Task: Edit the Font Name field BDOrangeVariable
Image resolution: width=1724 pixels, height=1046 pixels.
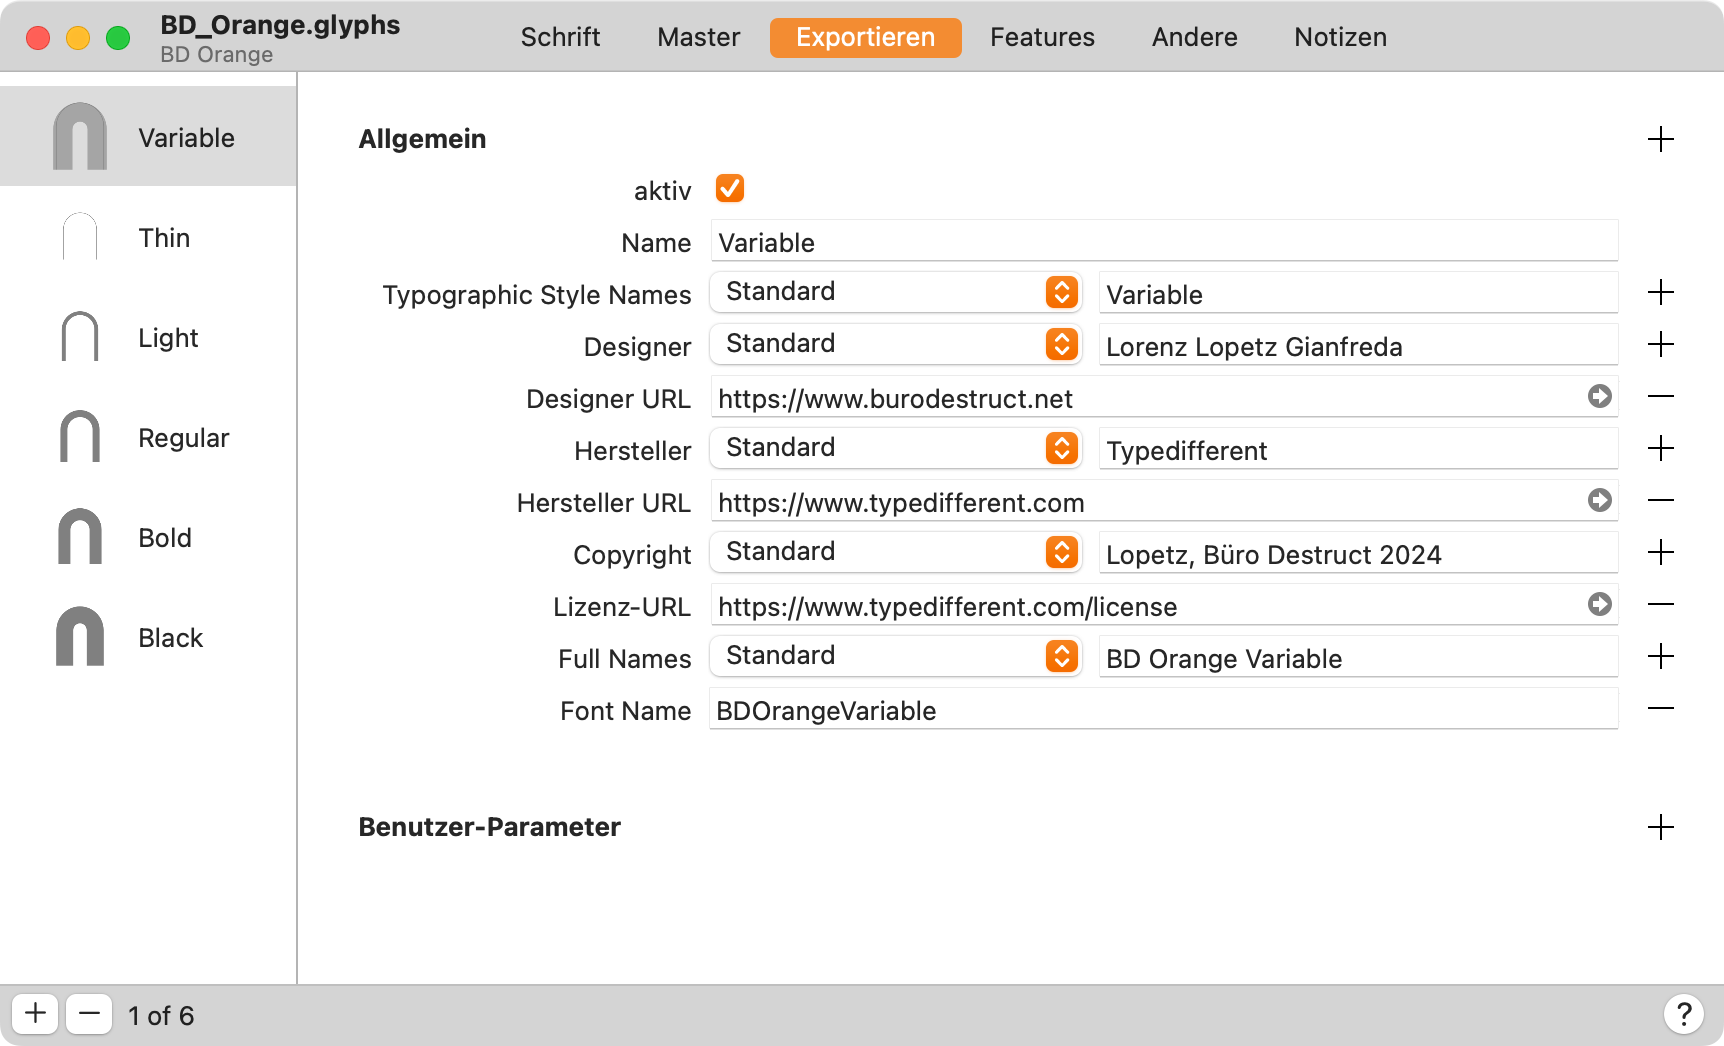Action: click(1164, 710)
